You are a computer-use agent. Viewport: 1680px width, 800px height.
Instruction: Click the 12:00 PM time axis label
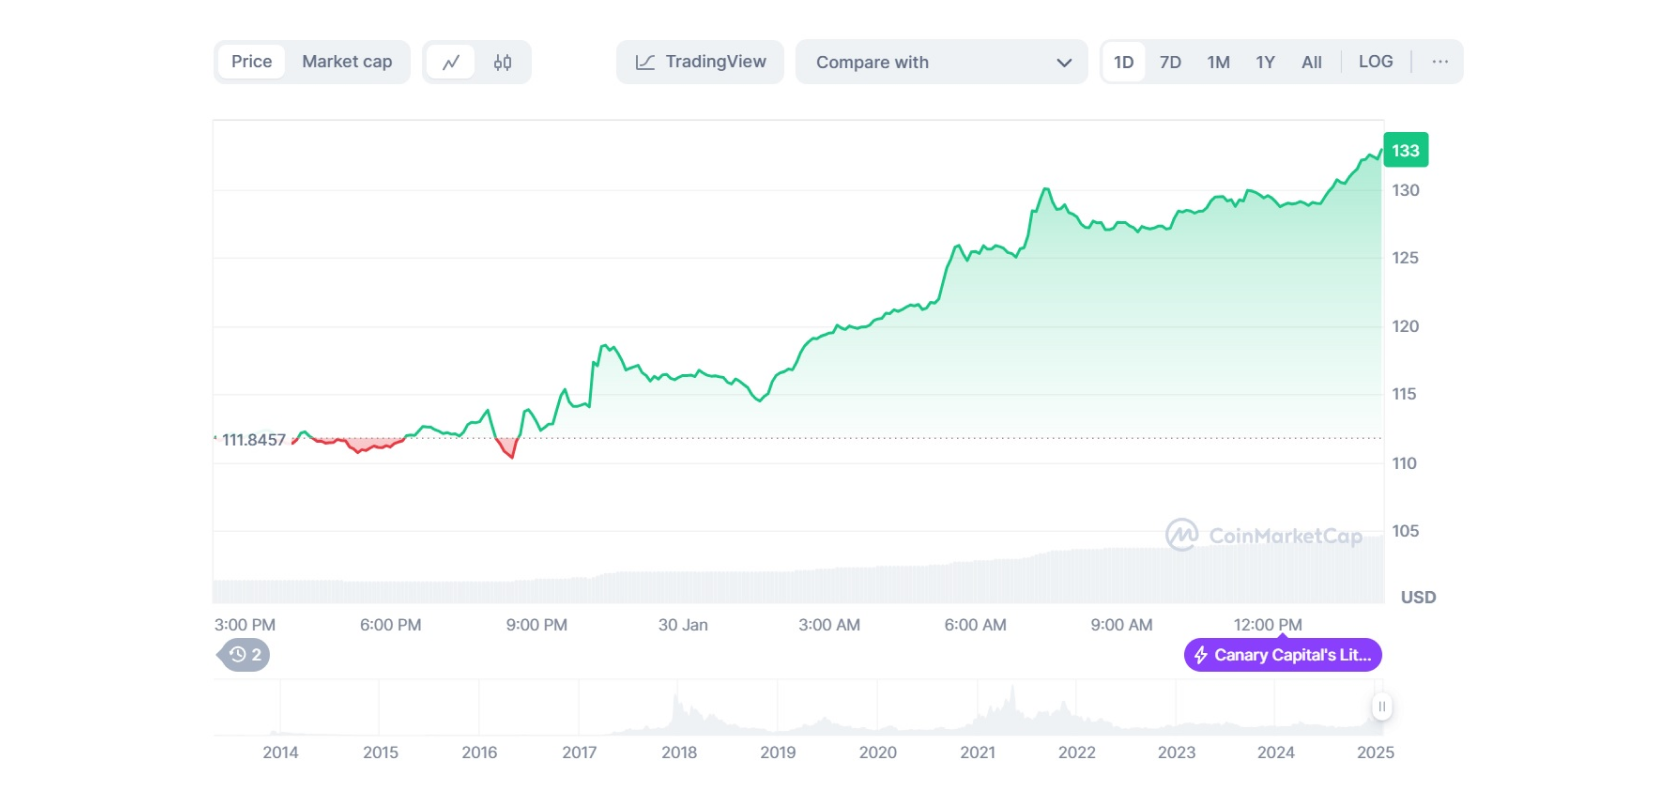point(1268,625)
